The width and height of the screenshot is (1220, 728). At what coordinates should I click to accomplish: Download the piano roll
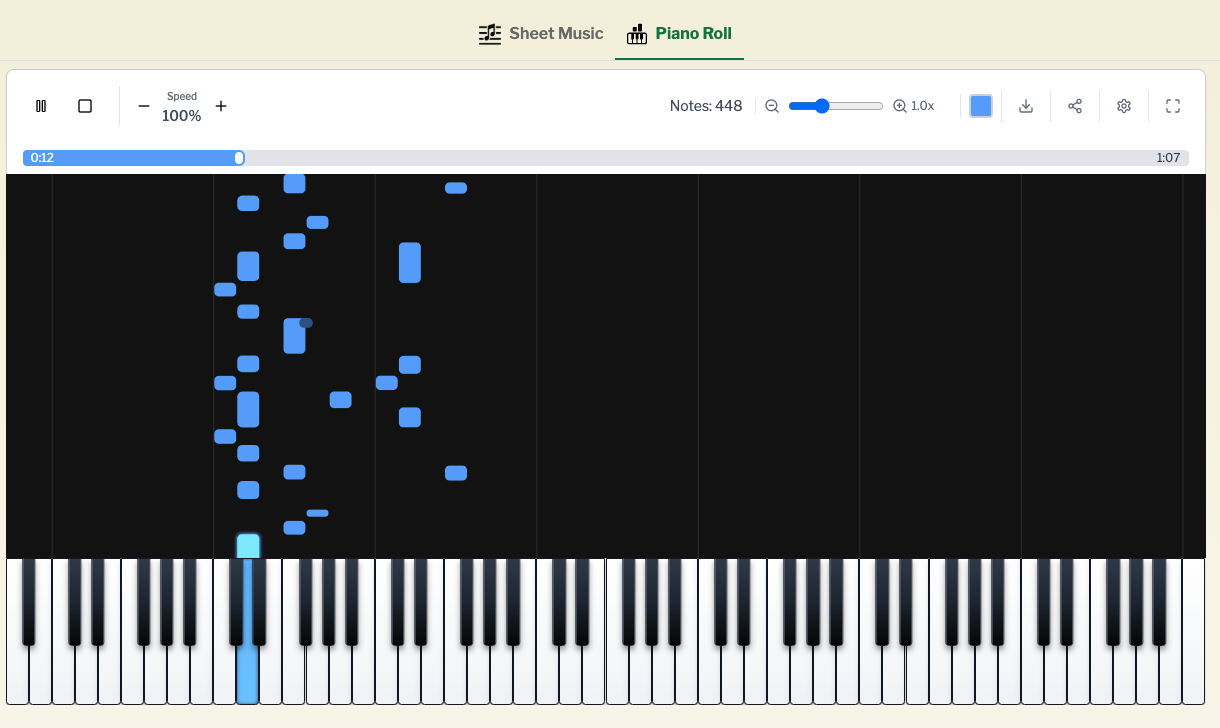point(1026,106)
